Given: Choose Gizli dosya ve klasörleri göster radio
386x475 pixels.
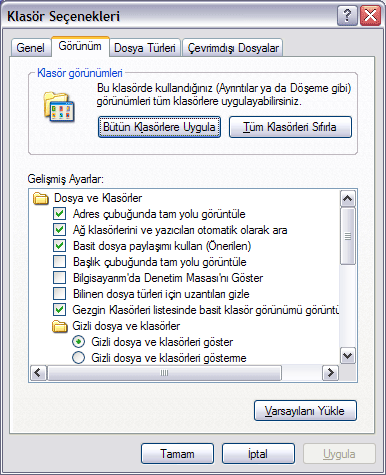Looking at the screenshot, I should (x=79, y=342).
